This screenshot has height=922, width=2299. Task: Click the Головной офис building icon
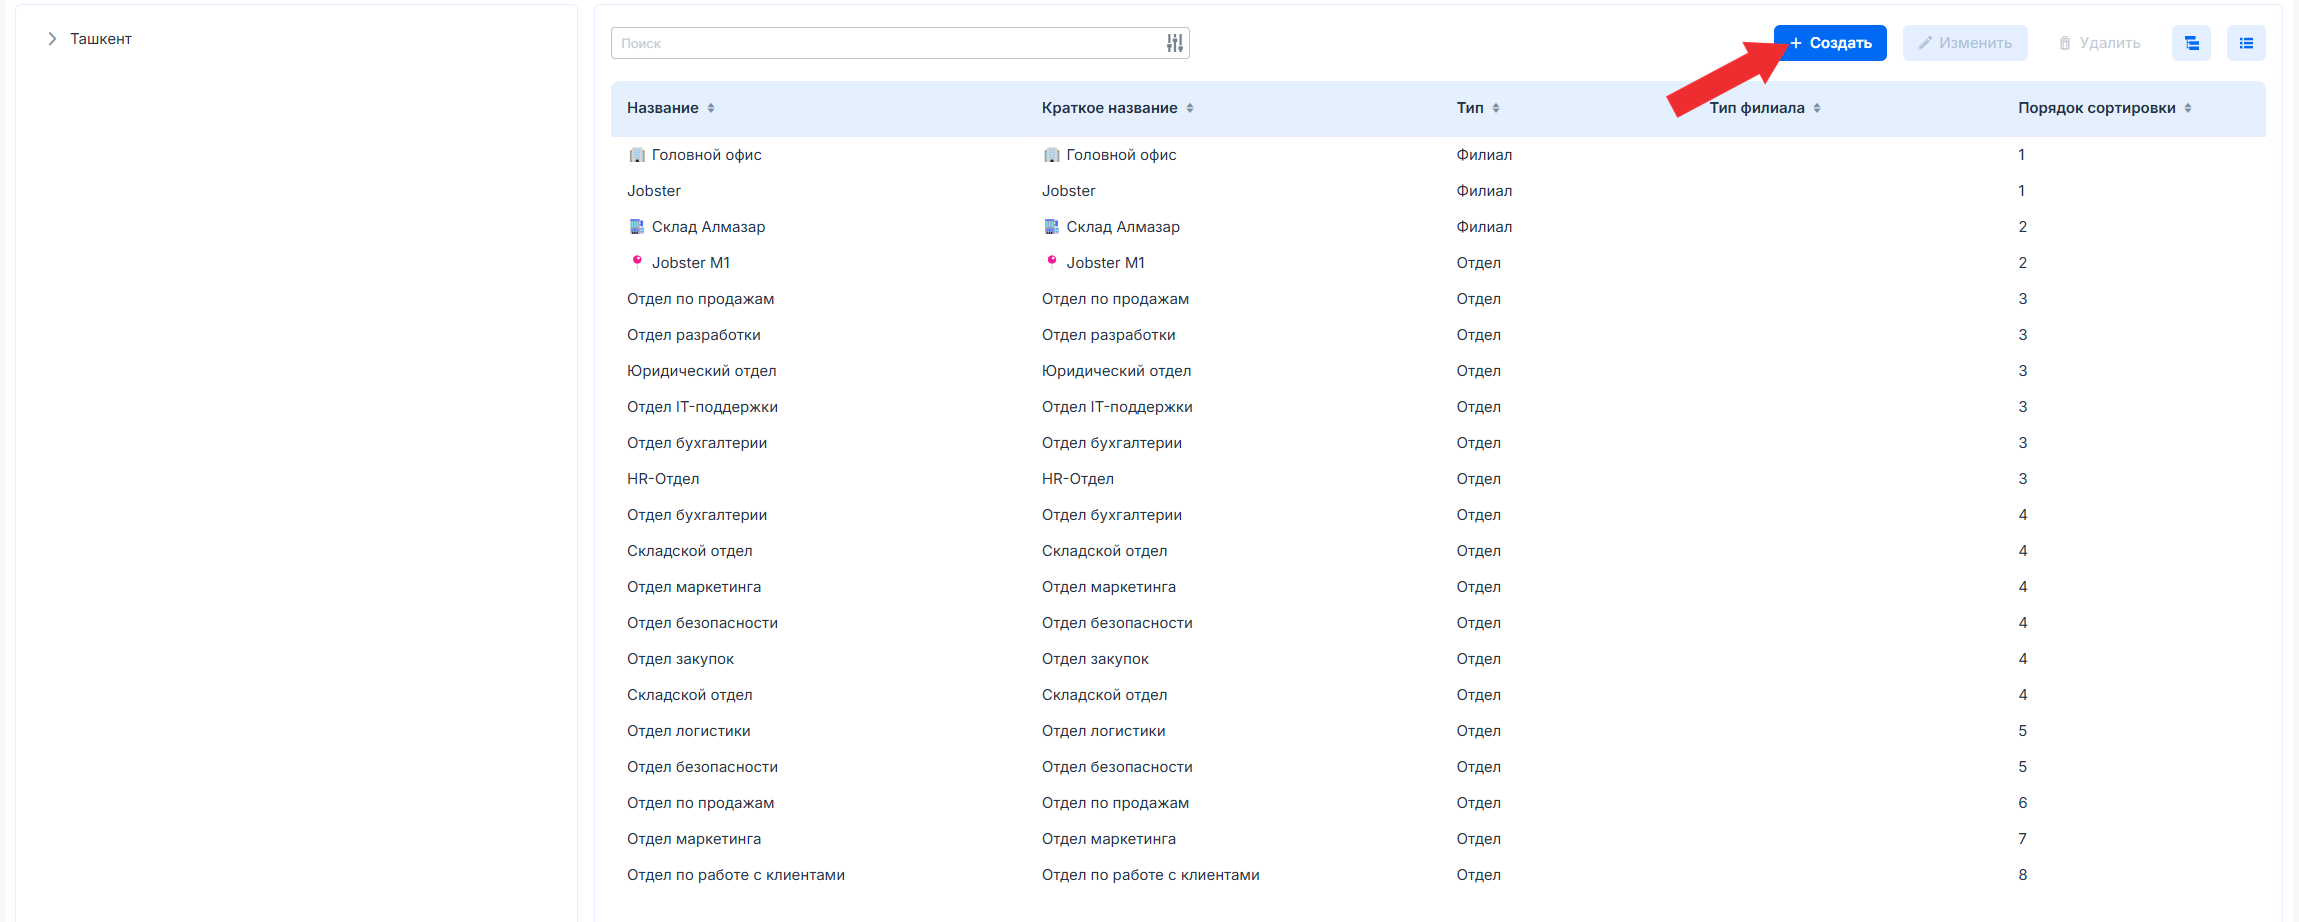636,155
